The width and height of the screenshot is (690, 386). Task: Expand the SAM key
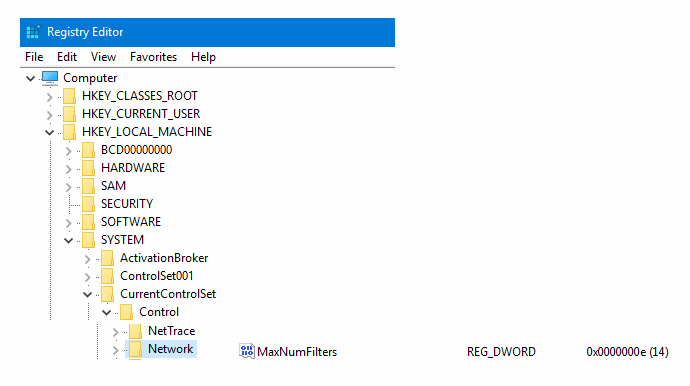[x=69, y=187]
